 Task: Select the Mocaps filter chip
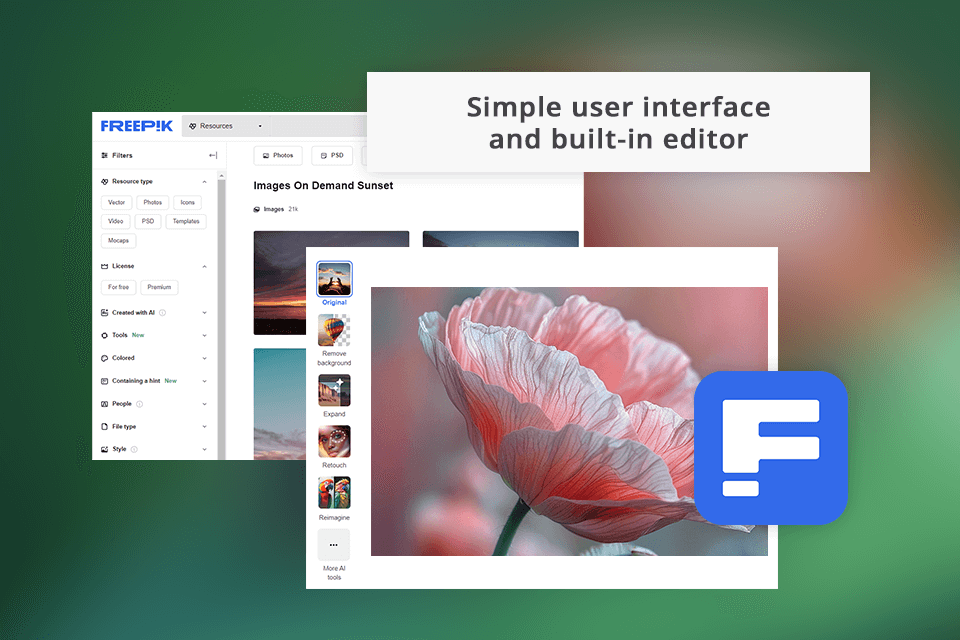[118, 241]
